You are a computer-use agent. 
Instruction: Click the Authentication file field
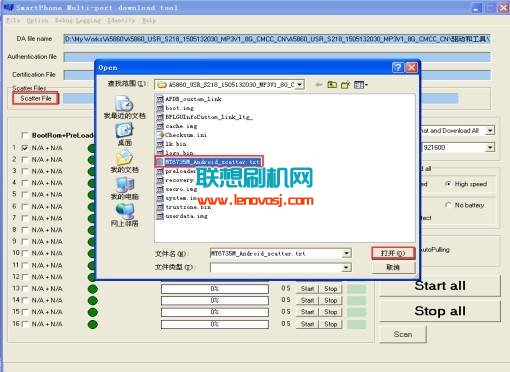(x=277, y=57)
